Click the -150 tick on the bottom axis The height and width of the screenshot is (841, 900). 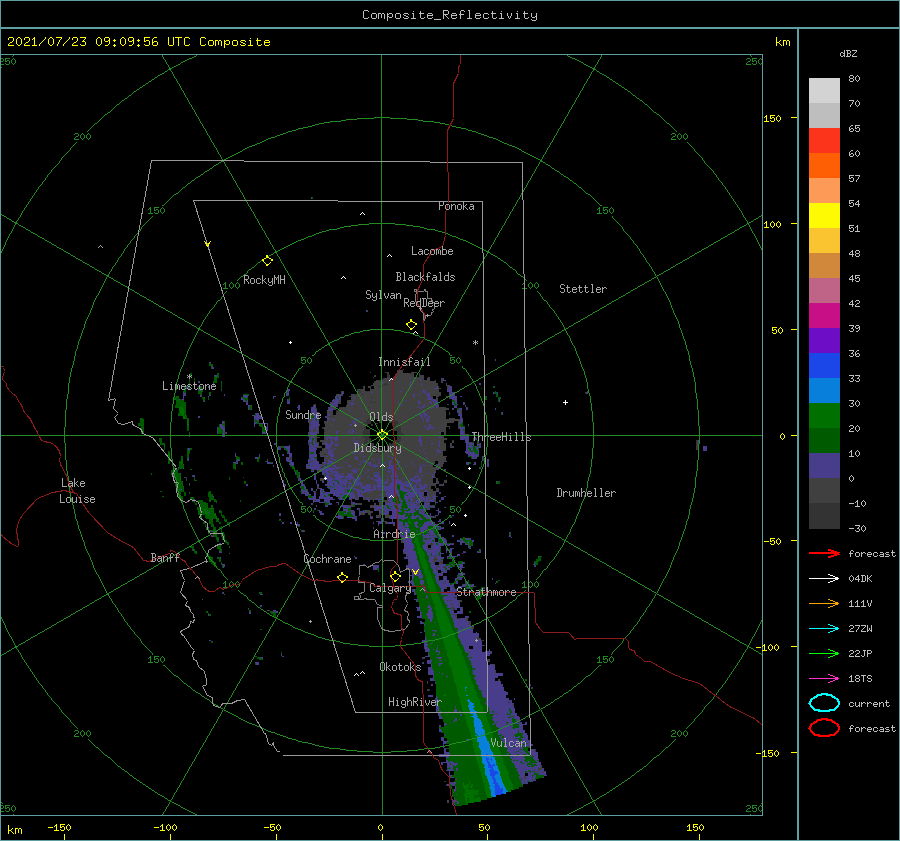coord(59,827)
